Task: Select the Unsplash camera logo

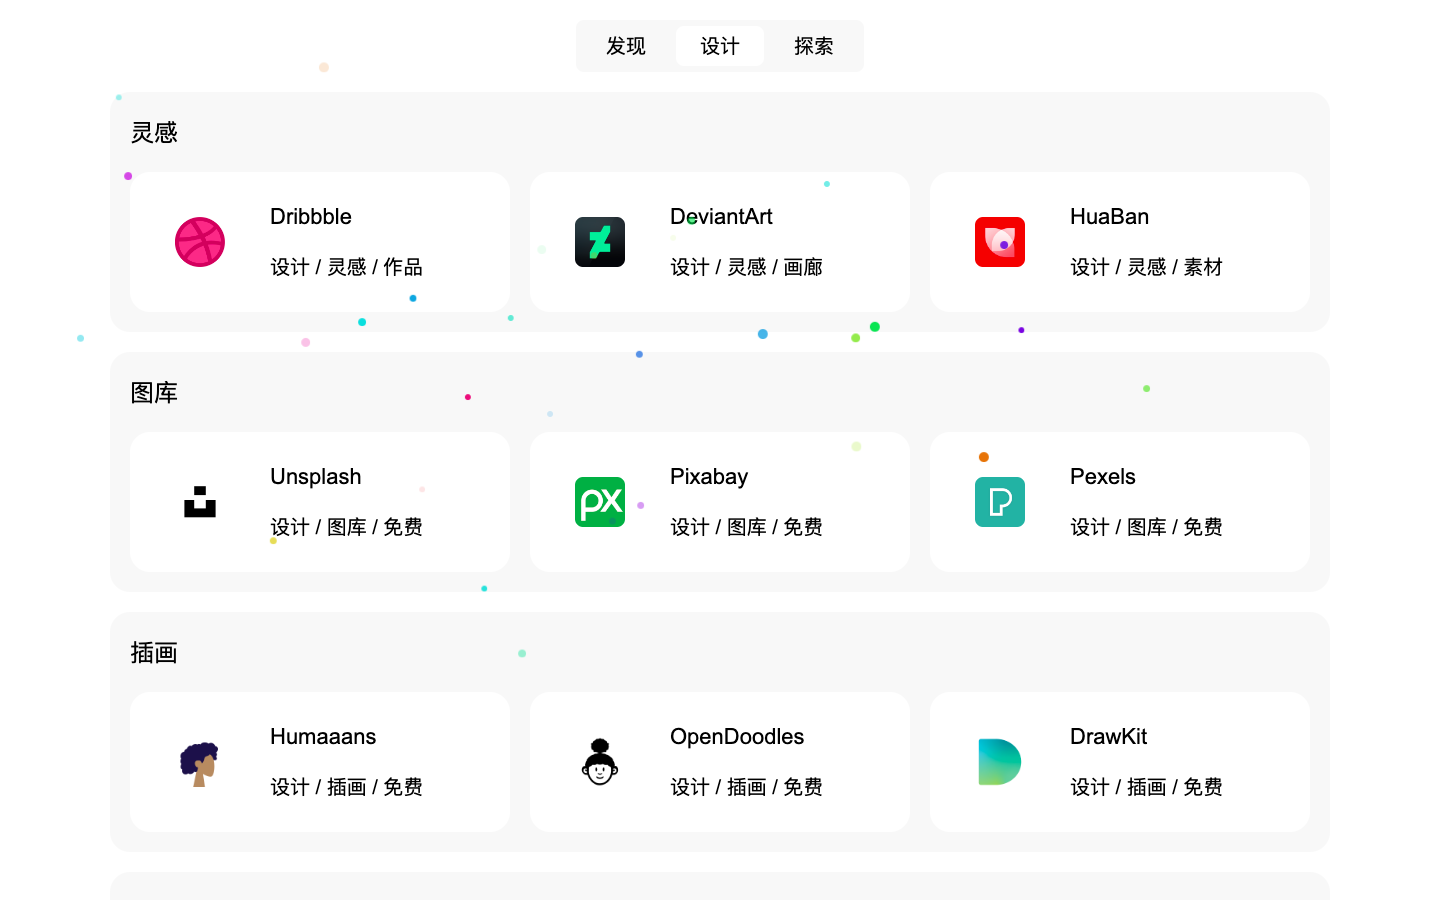Action: pyautogui.click(x=200, y=502)
